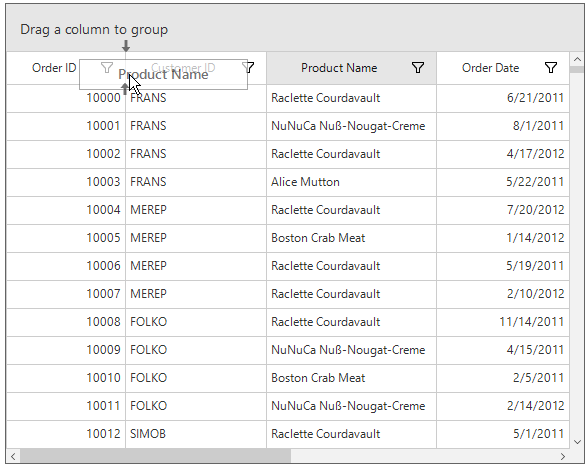Select Raclette Courdavault in row 10000
This screenshot has height=468, width=588.
[351, 98]
